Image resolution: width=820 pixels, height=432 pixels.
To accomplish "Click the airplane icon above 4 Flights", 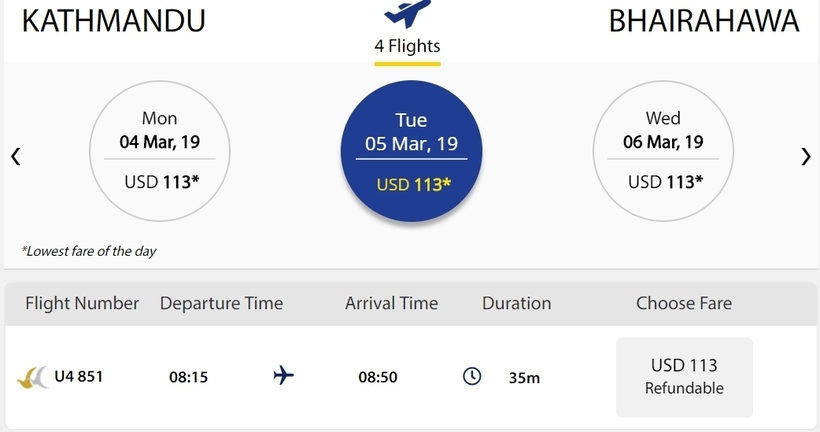I will pos(407,13).
